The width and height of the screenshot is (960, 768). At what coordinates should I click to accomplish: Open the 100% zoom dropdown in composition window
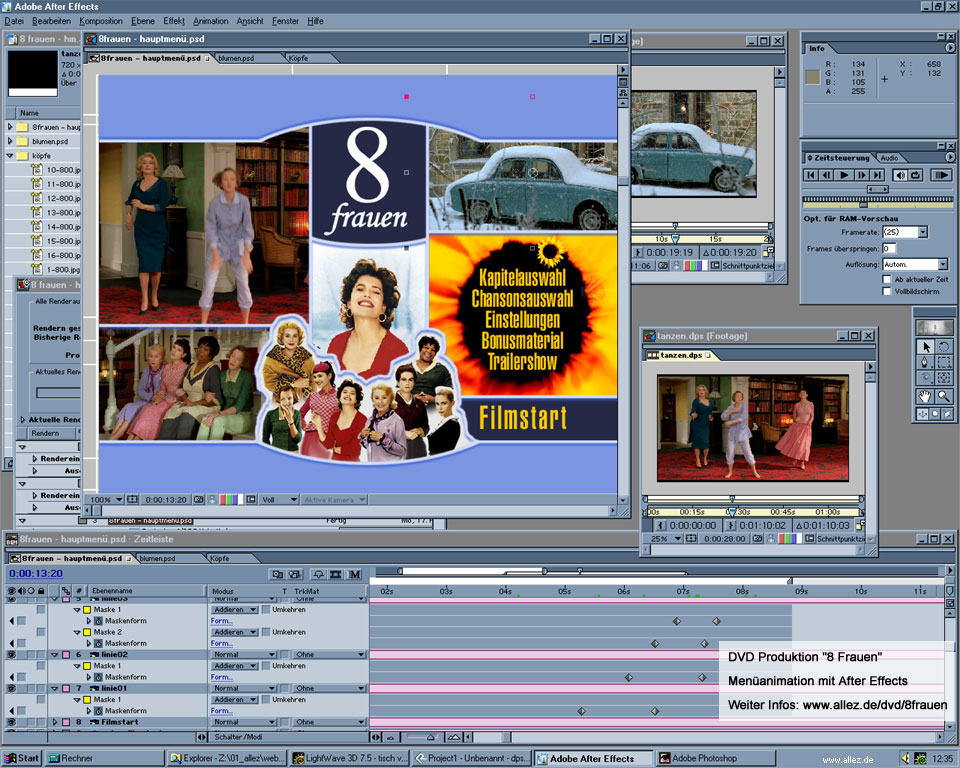click(x=107, y=500)
